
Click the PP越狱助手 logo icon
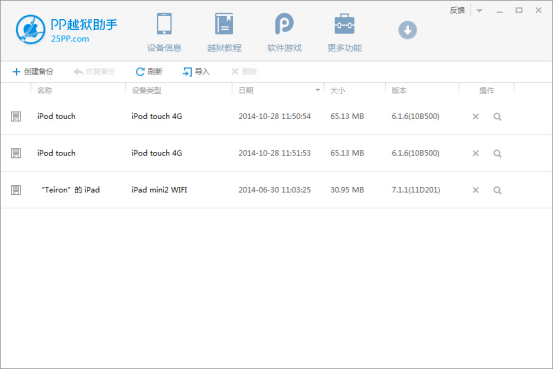(x=30, y=29)
